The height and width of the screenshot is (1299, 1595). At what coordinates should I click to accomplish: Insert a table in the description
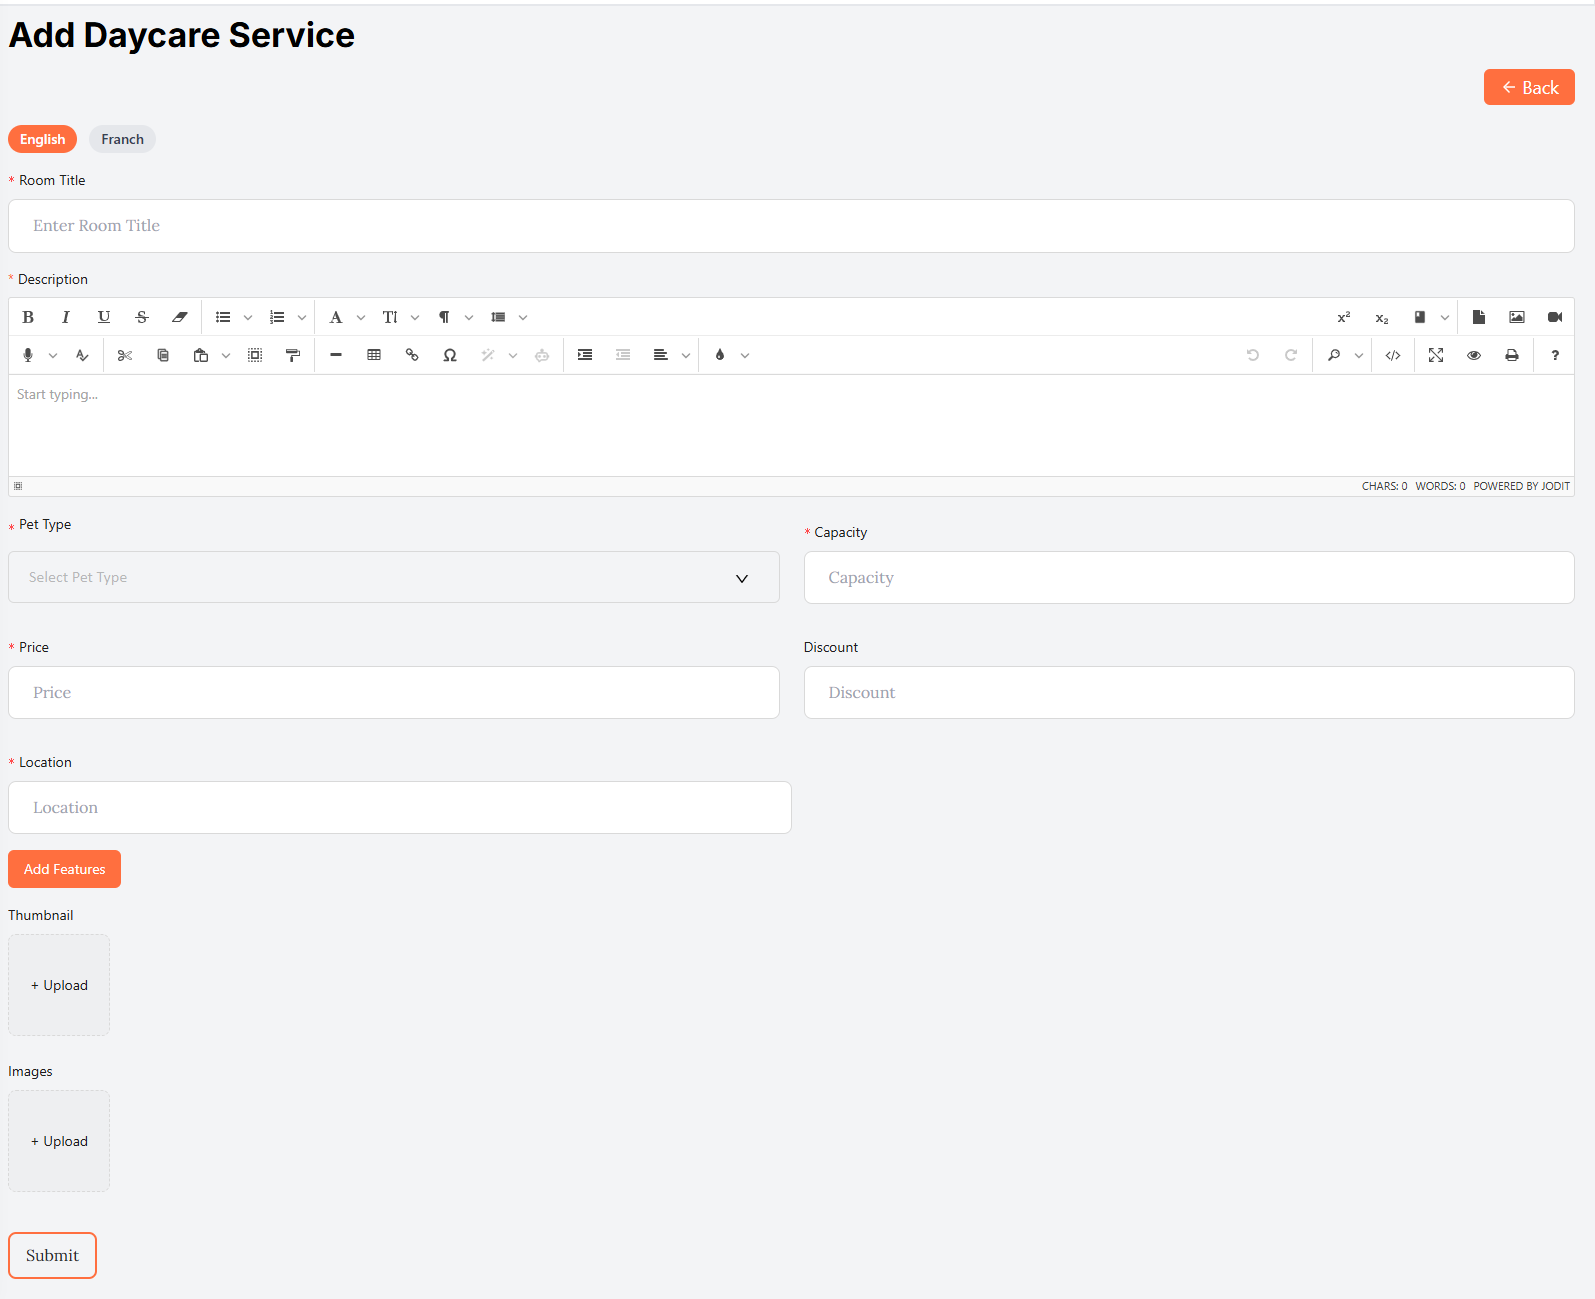click(374, 355)
